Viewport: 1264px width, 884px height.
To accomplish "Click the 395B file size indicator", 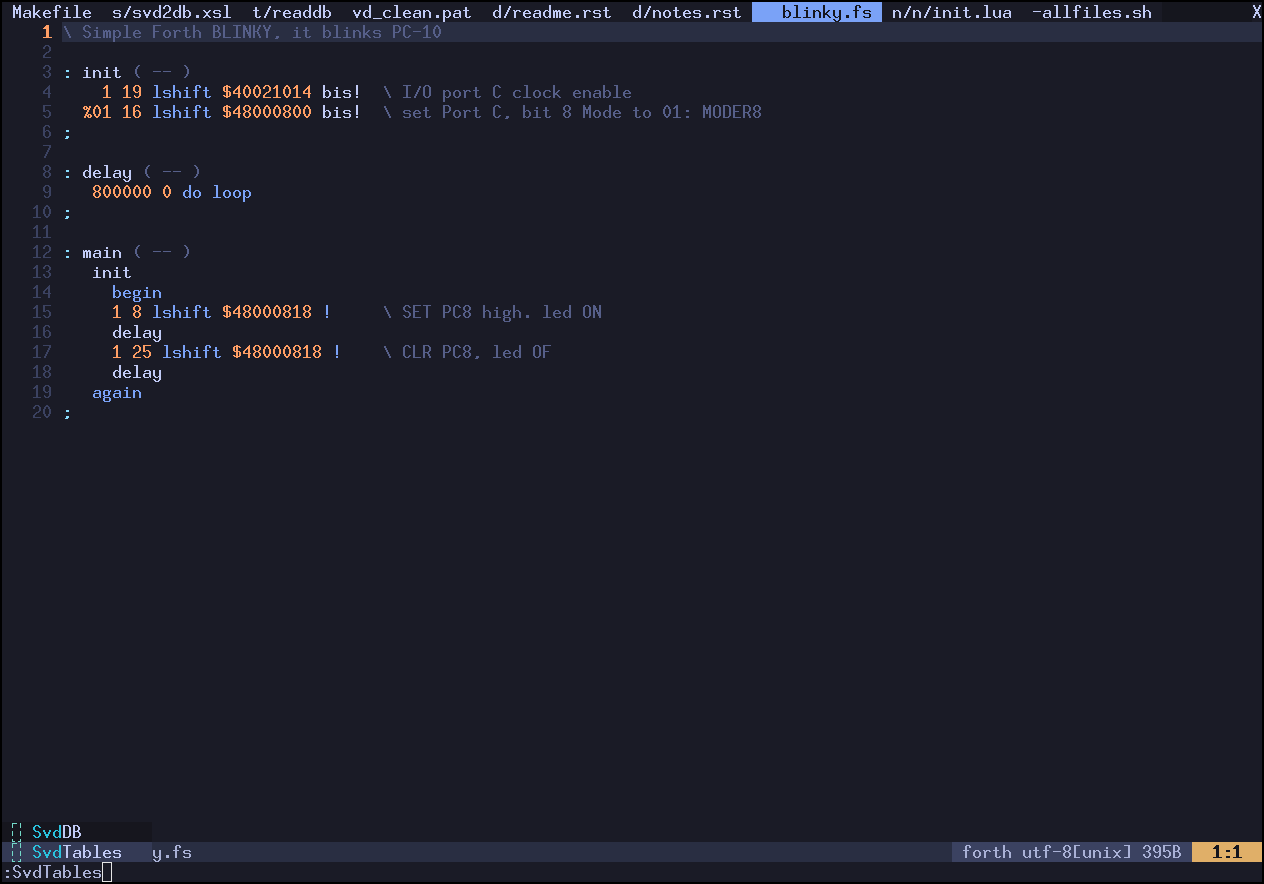I will coord(1161,852).
